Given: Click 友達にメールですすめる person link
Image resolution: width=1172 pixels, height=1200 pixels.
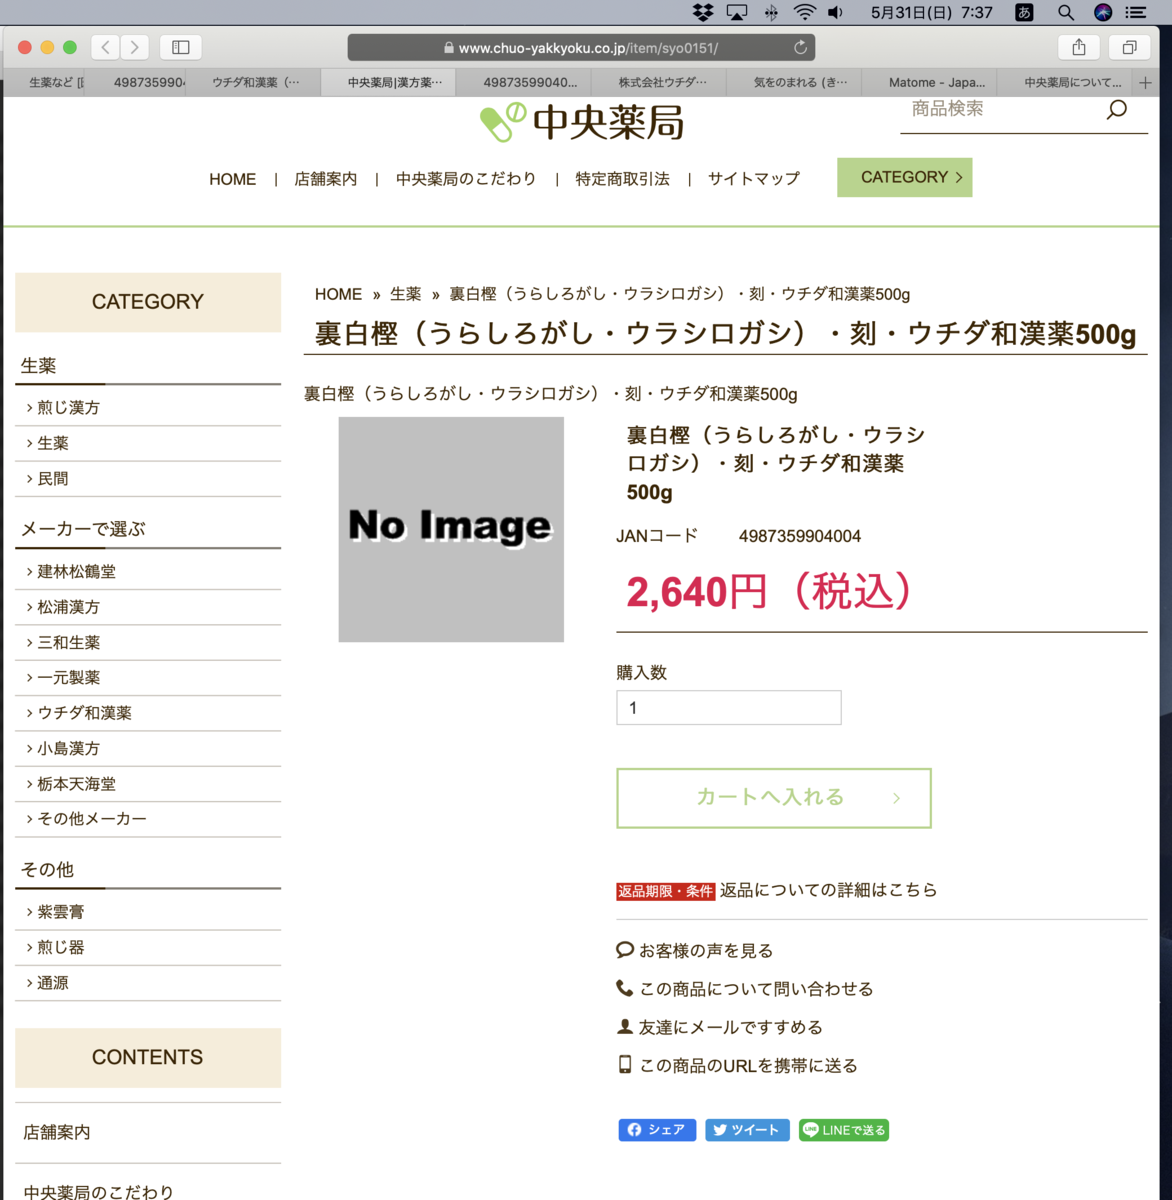Looking at the screenshot, I should tap(720, 1027).
